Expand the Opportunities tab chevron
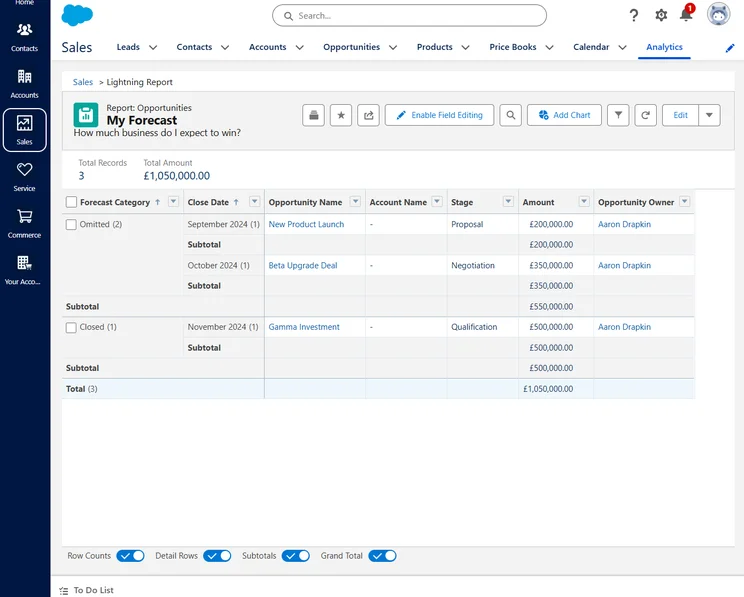The image size is (744, 597). [393, 47]
